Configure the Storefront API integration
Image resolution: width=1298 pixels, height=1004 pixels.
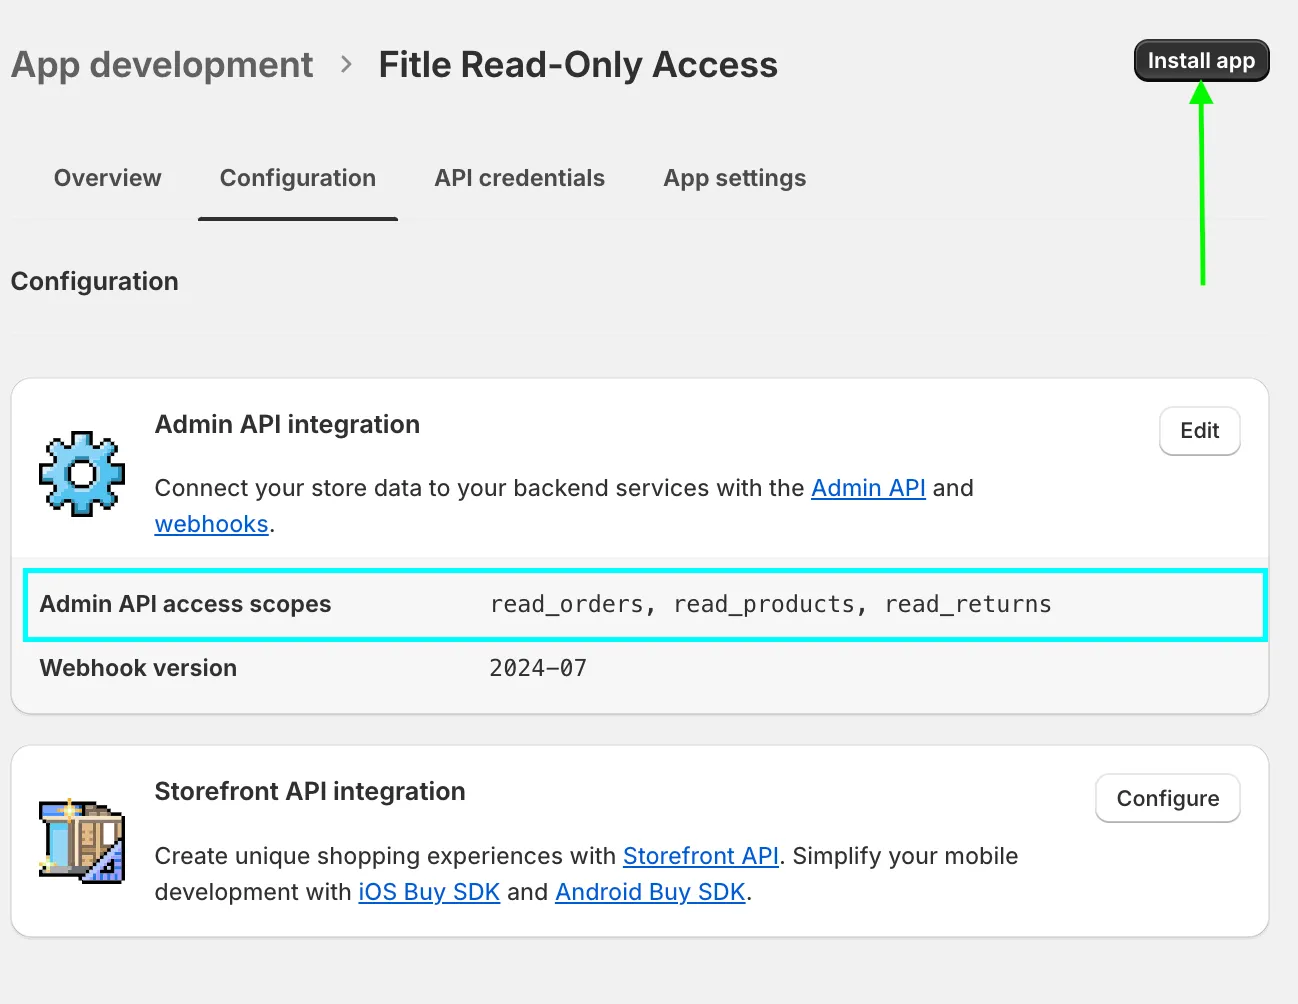(x=1167, y=798)
